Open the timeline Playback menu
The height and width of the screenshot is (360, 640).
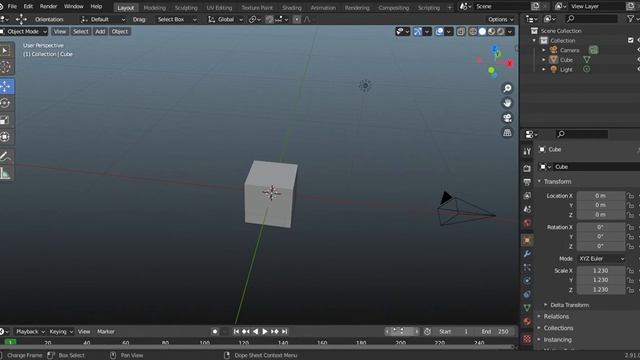tap(29, 331)
